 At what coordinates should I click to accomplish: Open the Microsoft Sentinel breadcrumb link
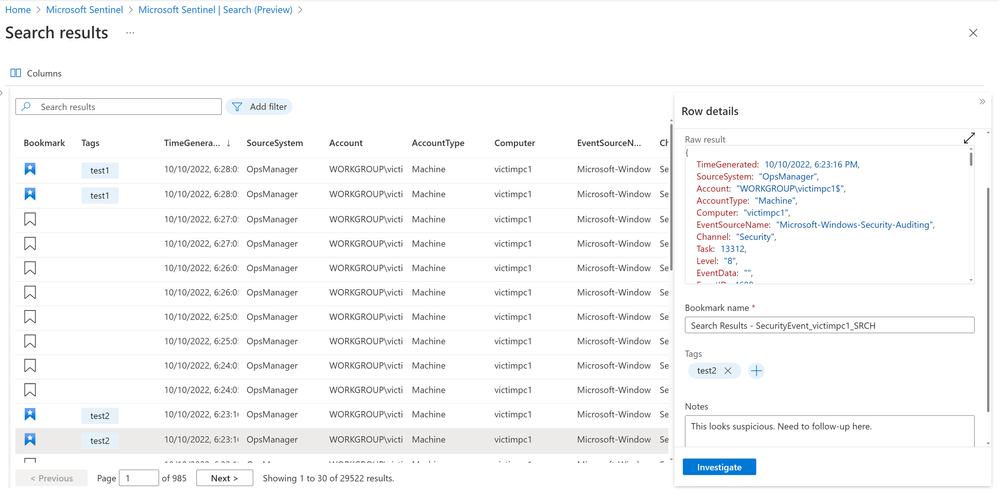84,10
